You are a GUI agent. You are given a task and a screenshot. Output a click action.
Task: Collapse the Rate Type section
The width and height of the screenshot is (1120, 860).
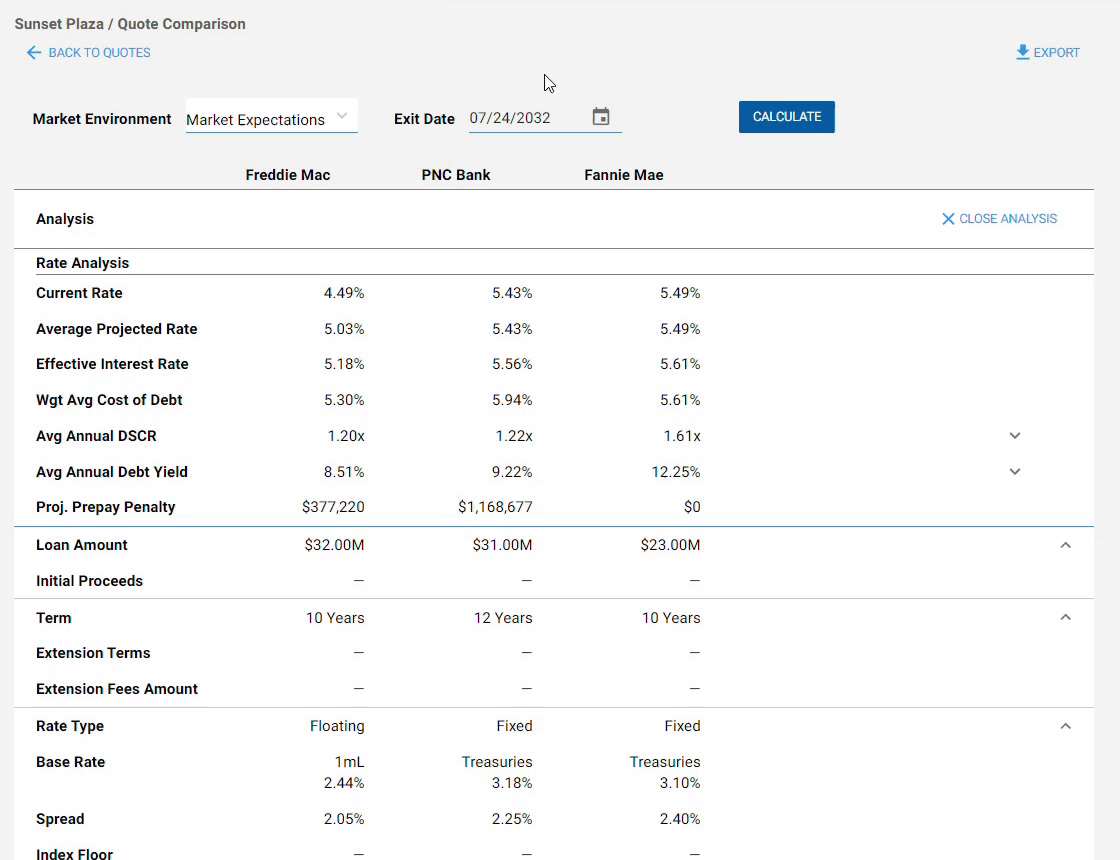tap(1065, 726)
